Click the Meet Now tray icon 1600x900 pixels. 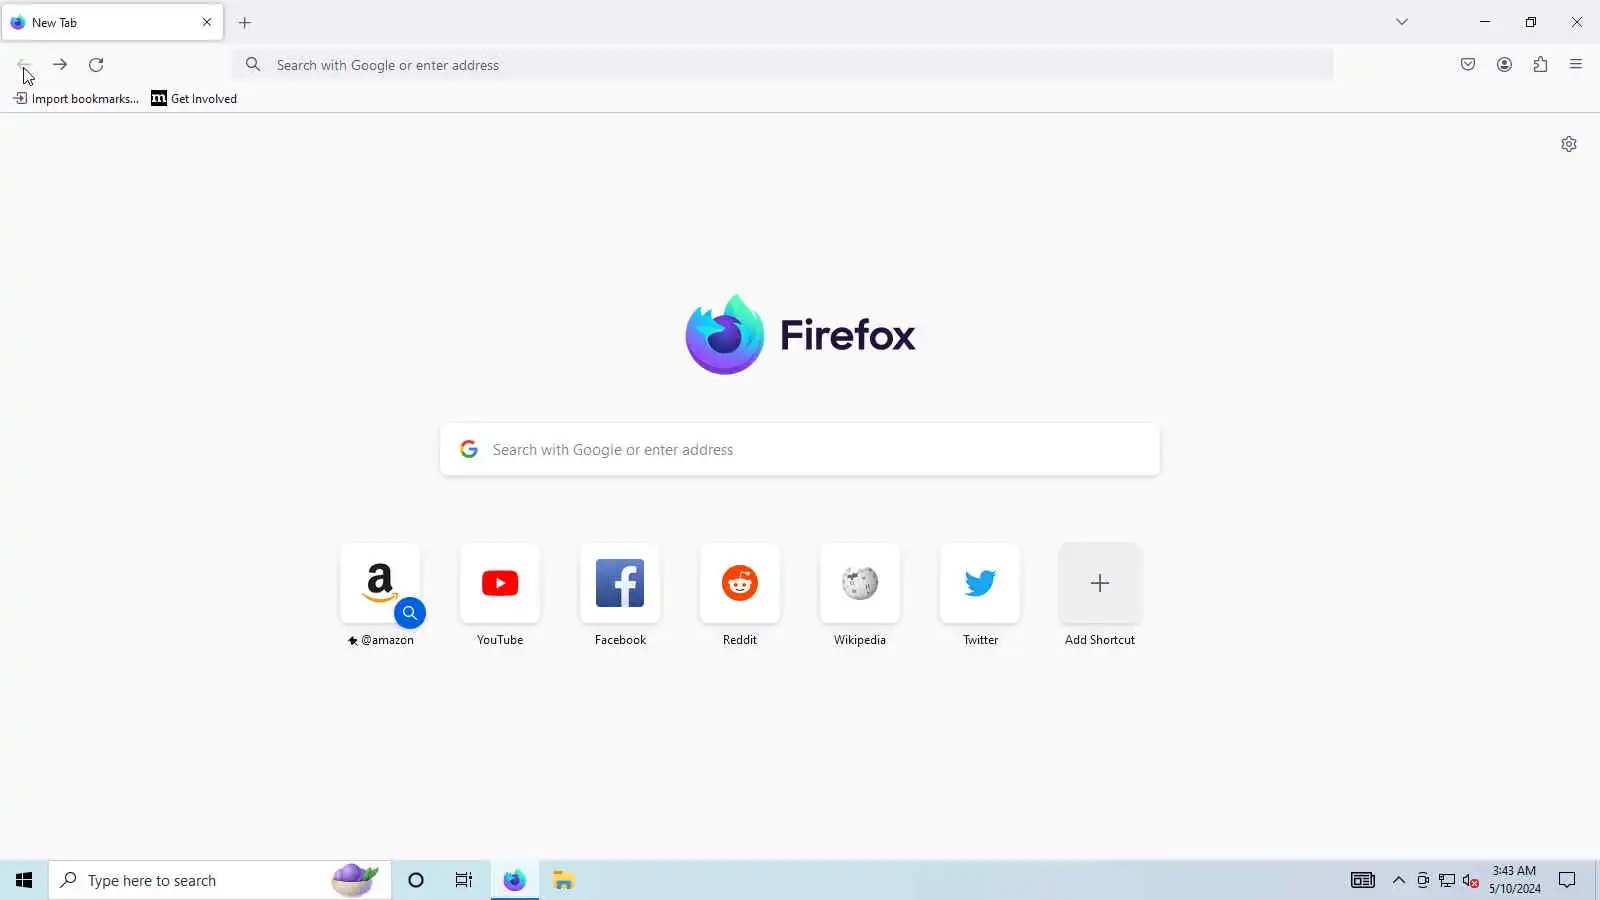(x=1423, y=880)
